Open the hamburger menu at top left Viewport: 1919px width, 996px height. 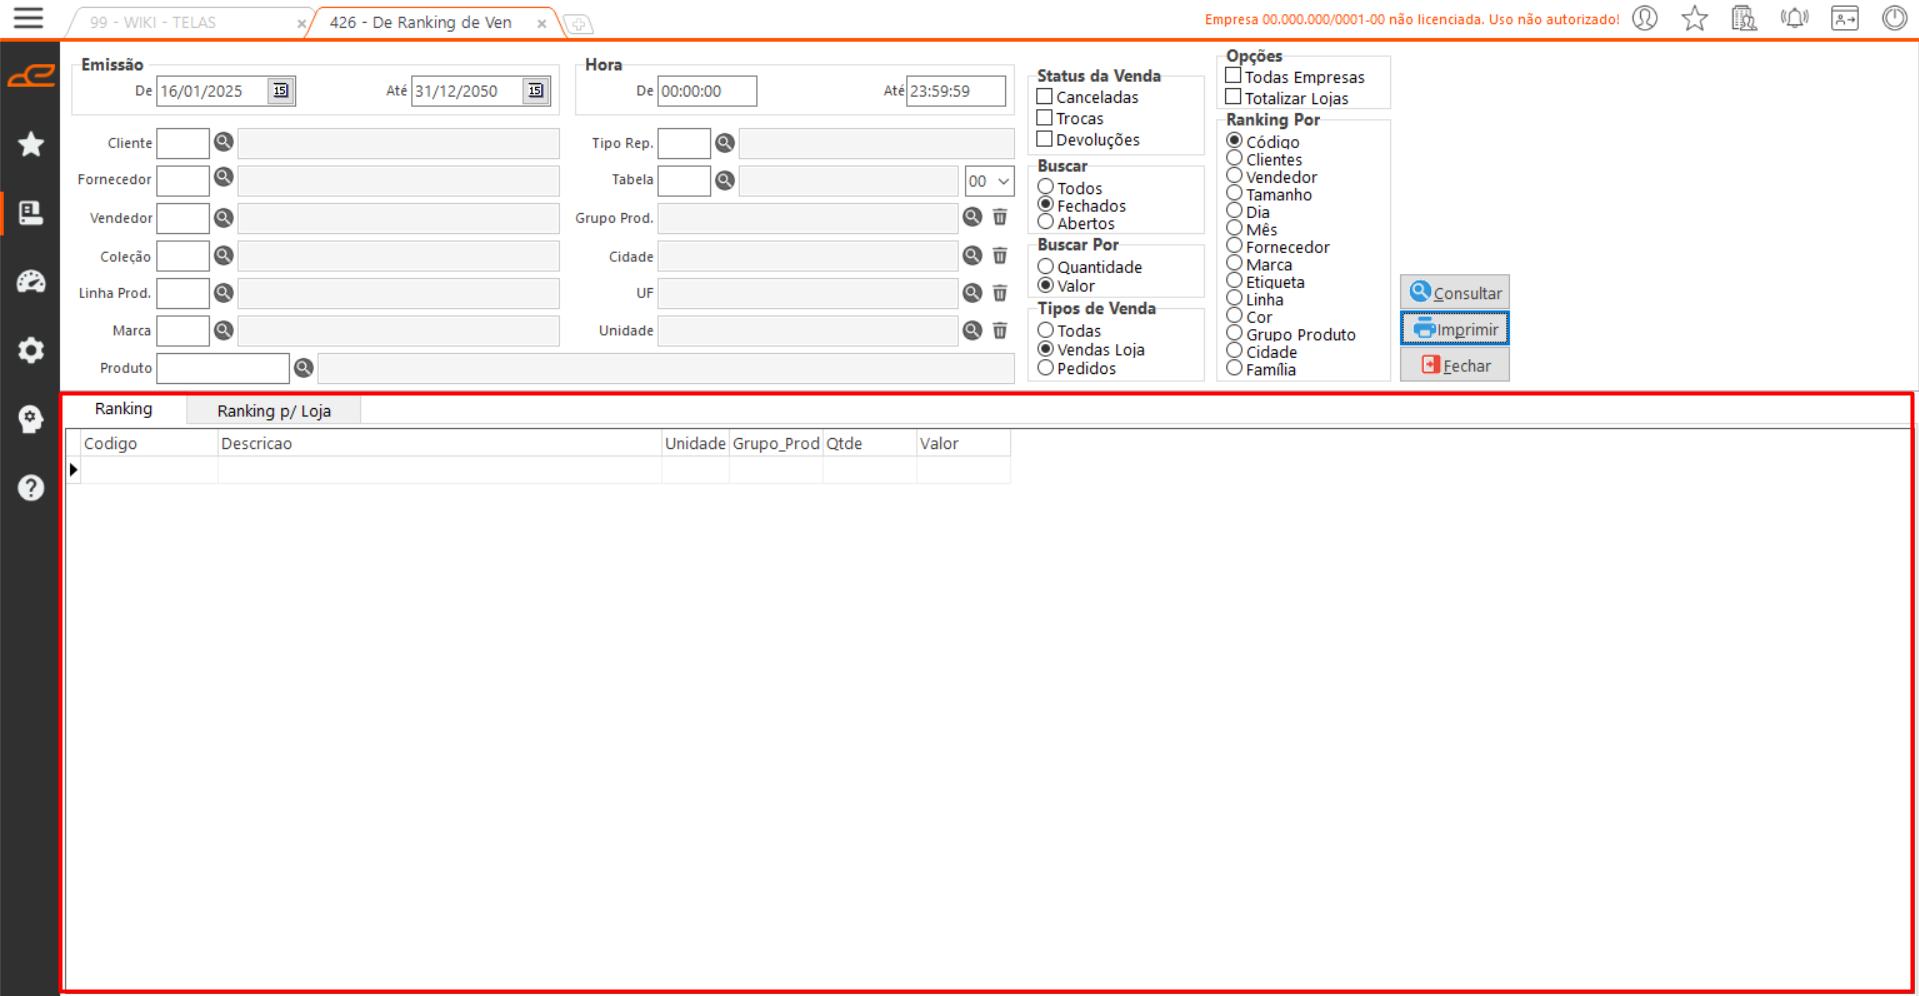(28, 18)
